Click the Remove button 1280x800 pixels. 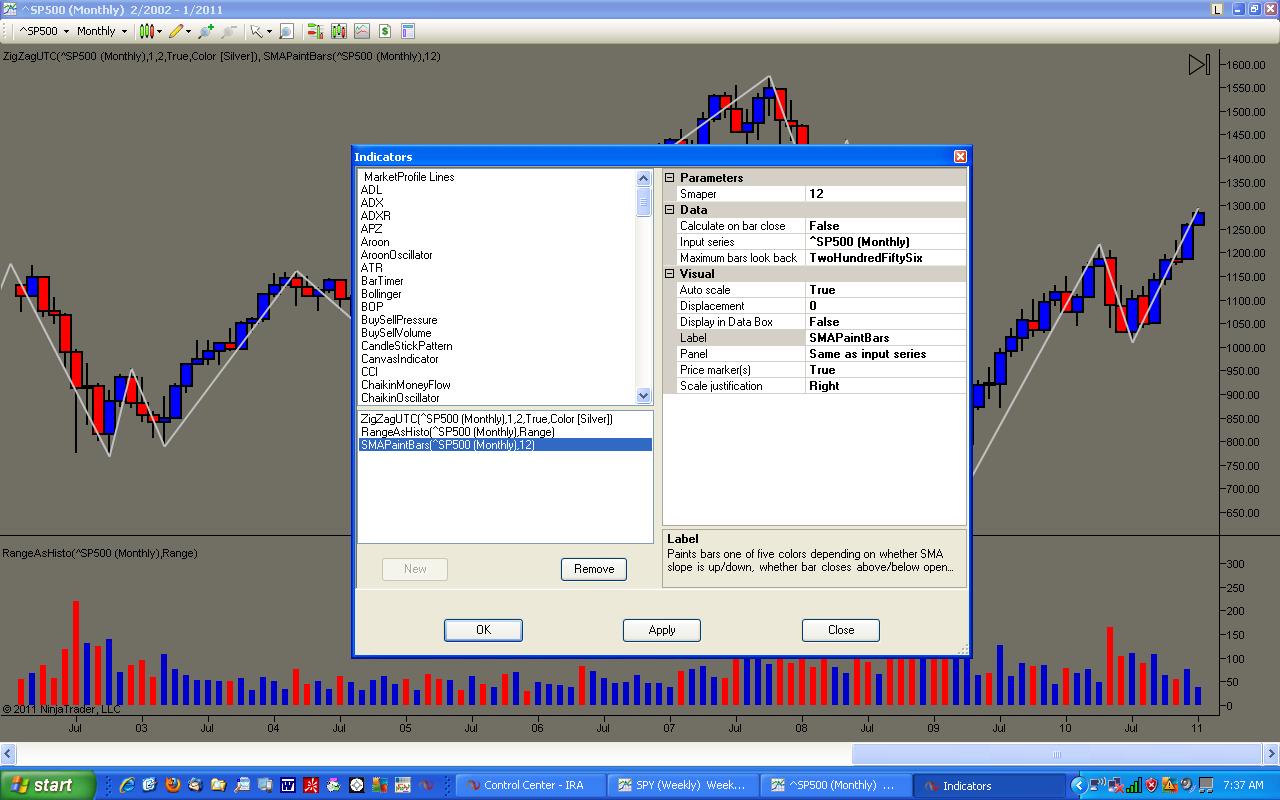(x=594, y=569)
